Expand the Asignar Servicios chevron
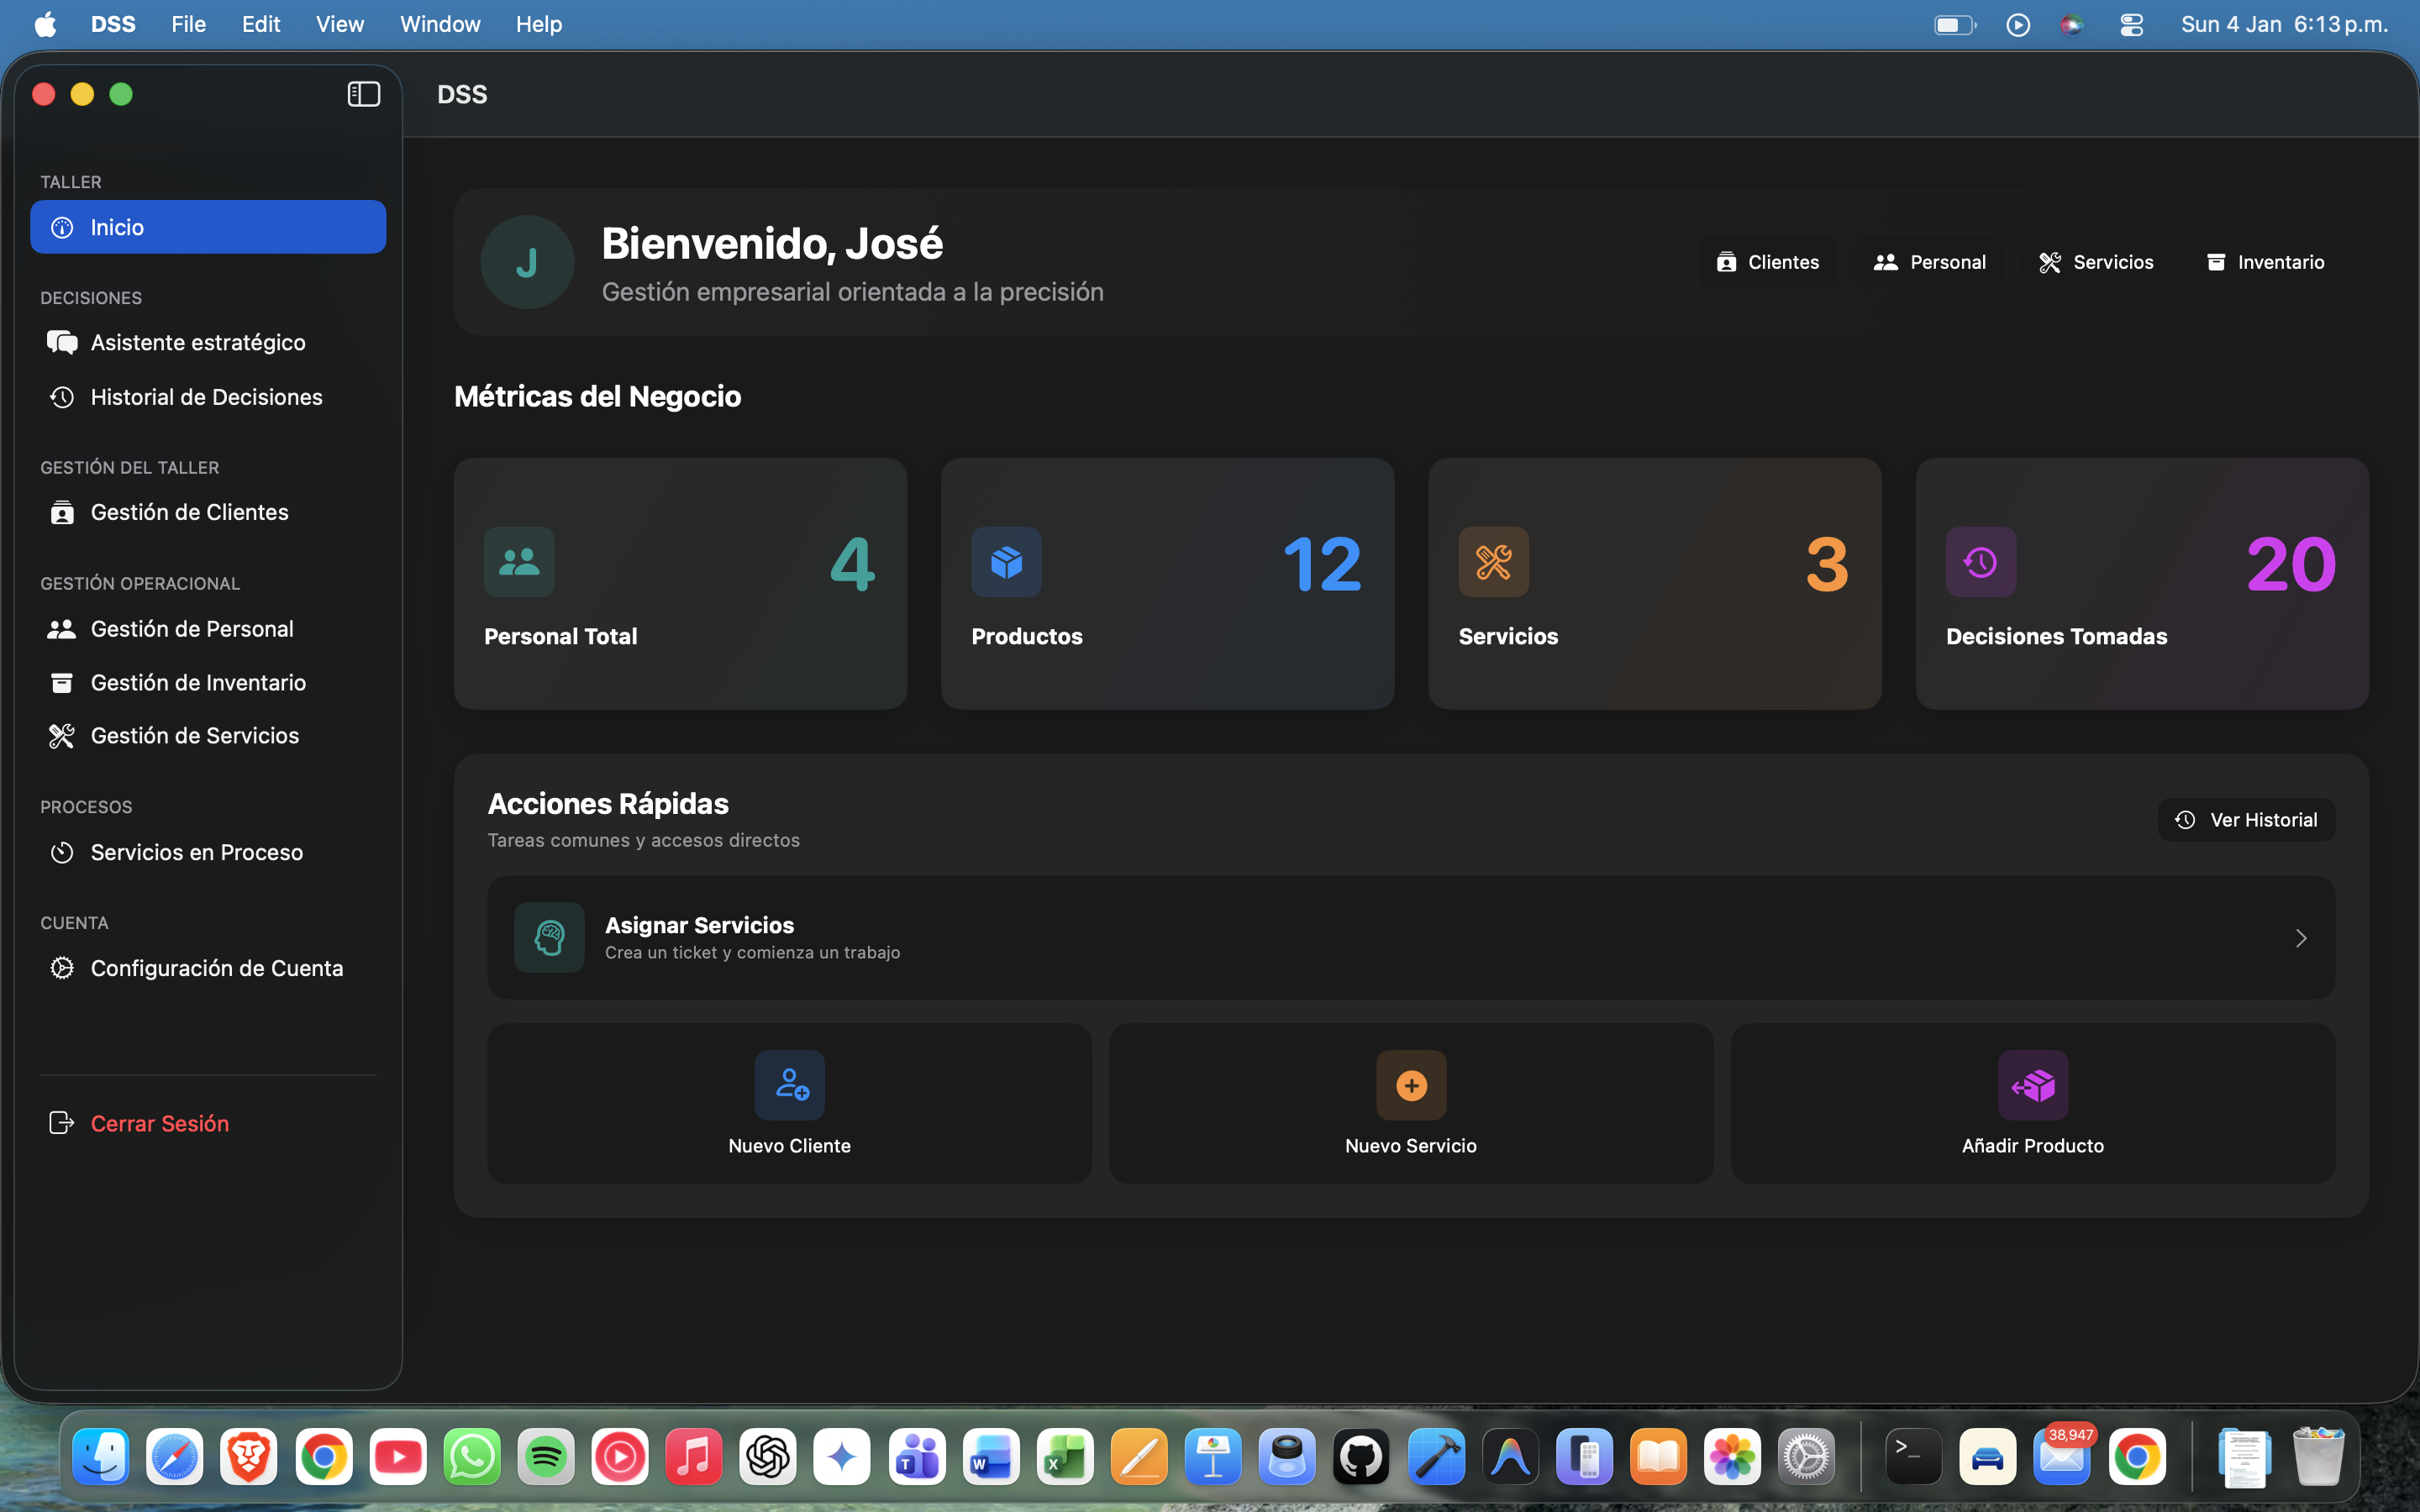The image size is (2420, 1512). click(2301, 937)
